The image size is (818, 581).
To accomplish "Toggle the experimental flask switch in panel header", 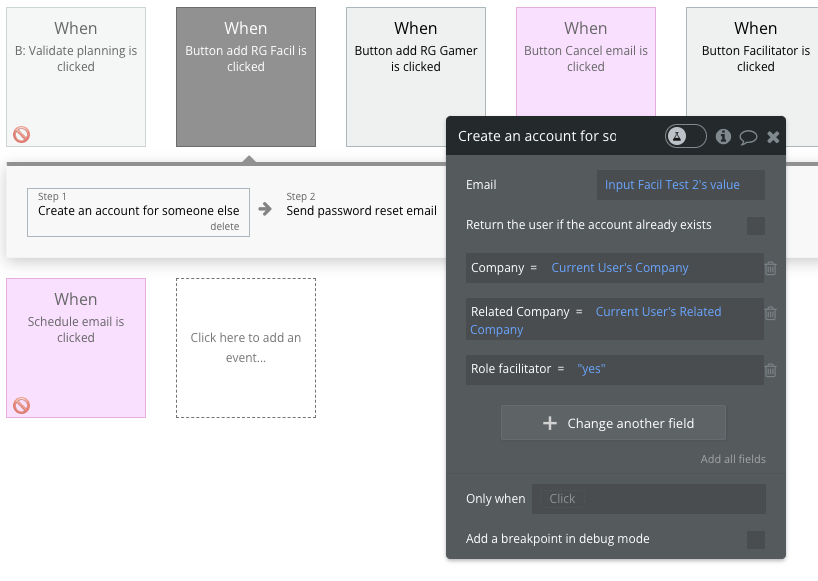I will click(x=686, y=137).
